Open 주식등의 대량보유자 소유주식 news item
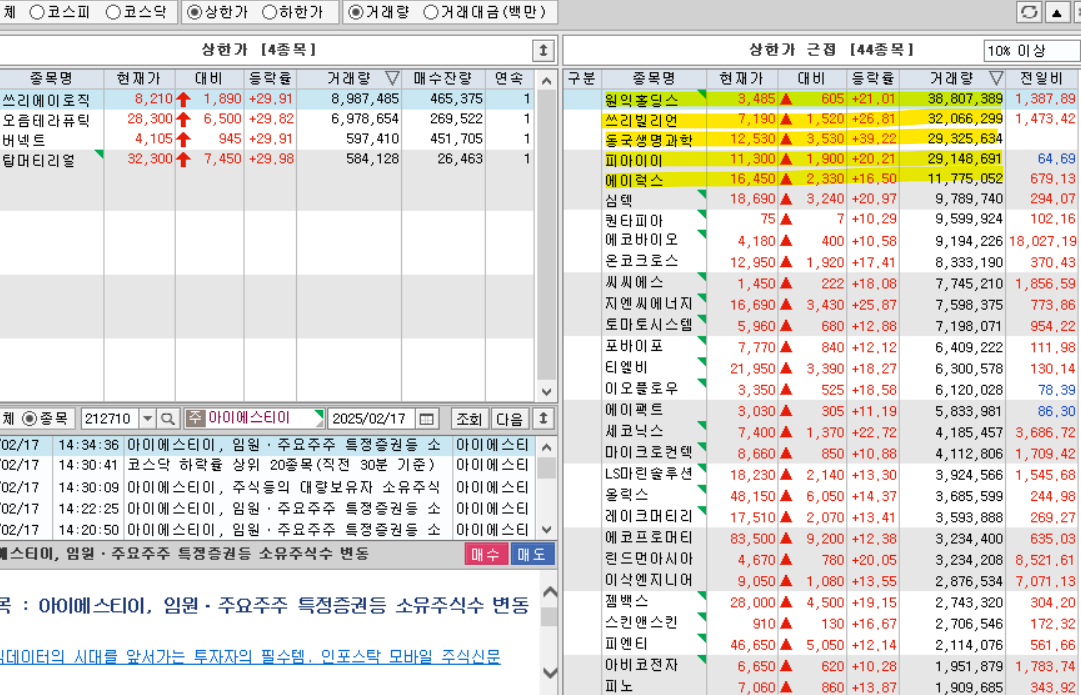Screen dimensions: 1081x695 [x=267, y=487]
